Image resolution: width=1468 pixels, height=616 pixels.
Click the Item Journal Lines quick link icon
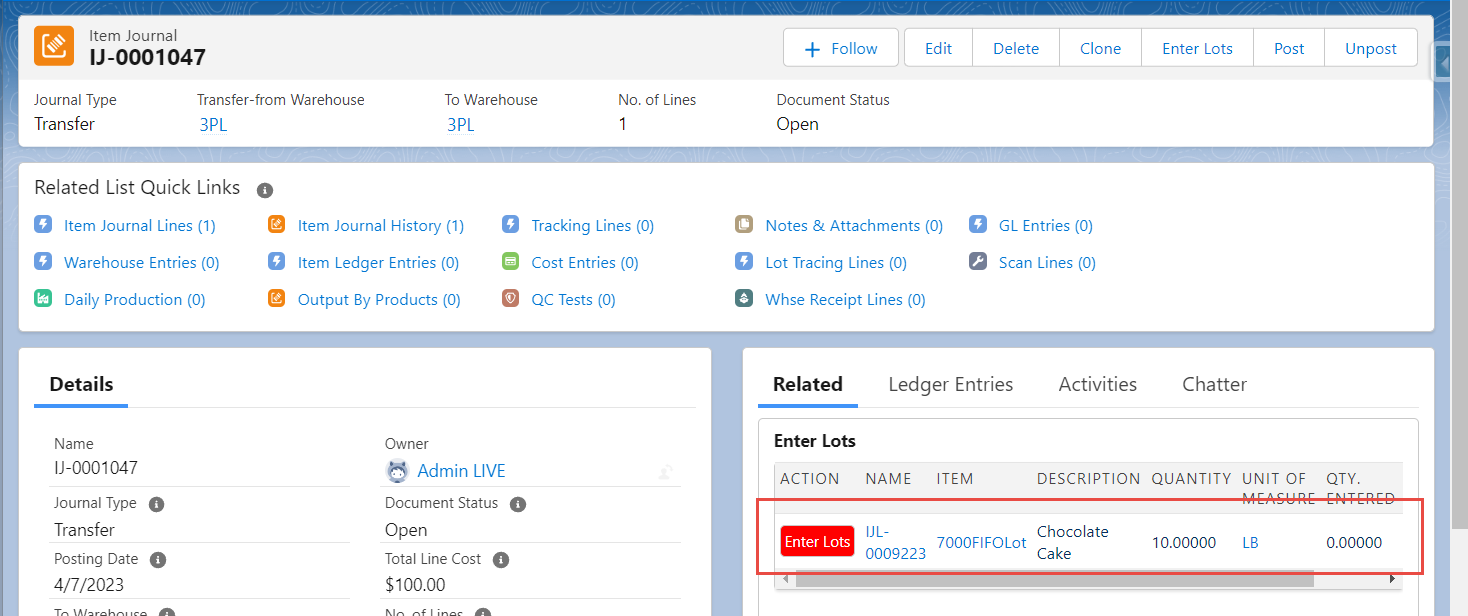coord(43,225)
